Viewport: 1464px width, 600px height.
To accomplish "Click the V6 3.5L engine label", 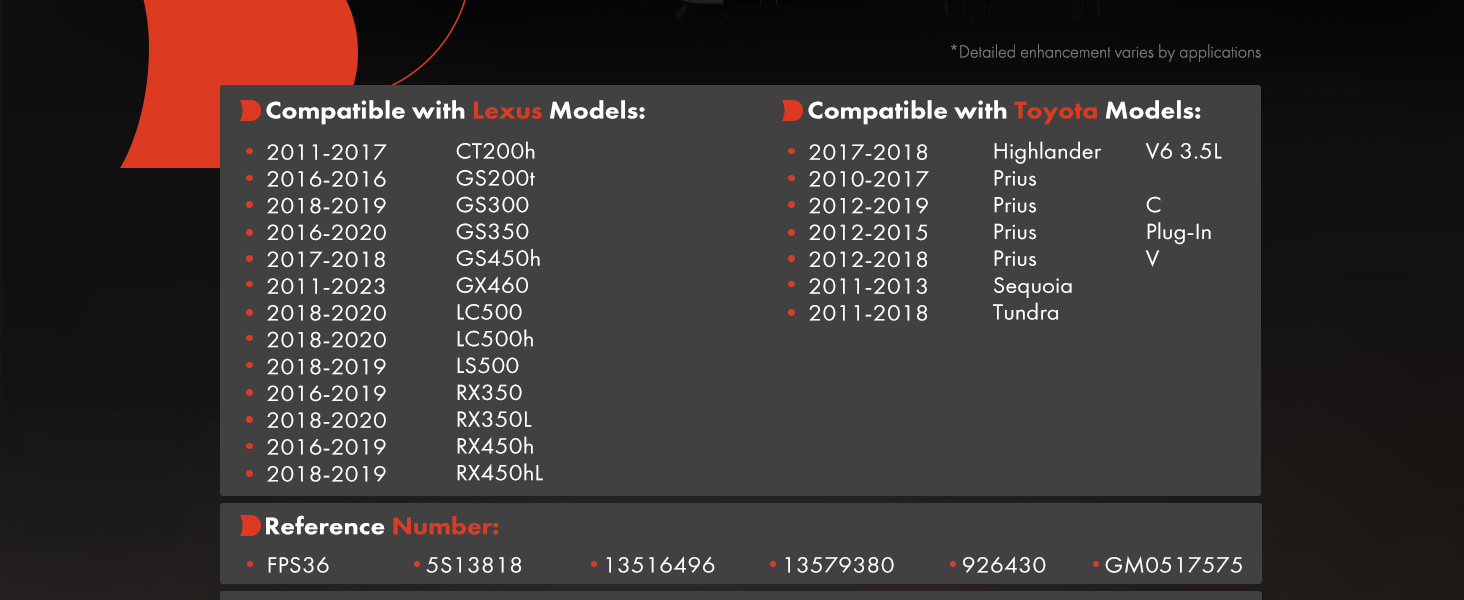I will pos(1184,152).
